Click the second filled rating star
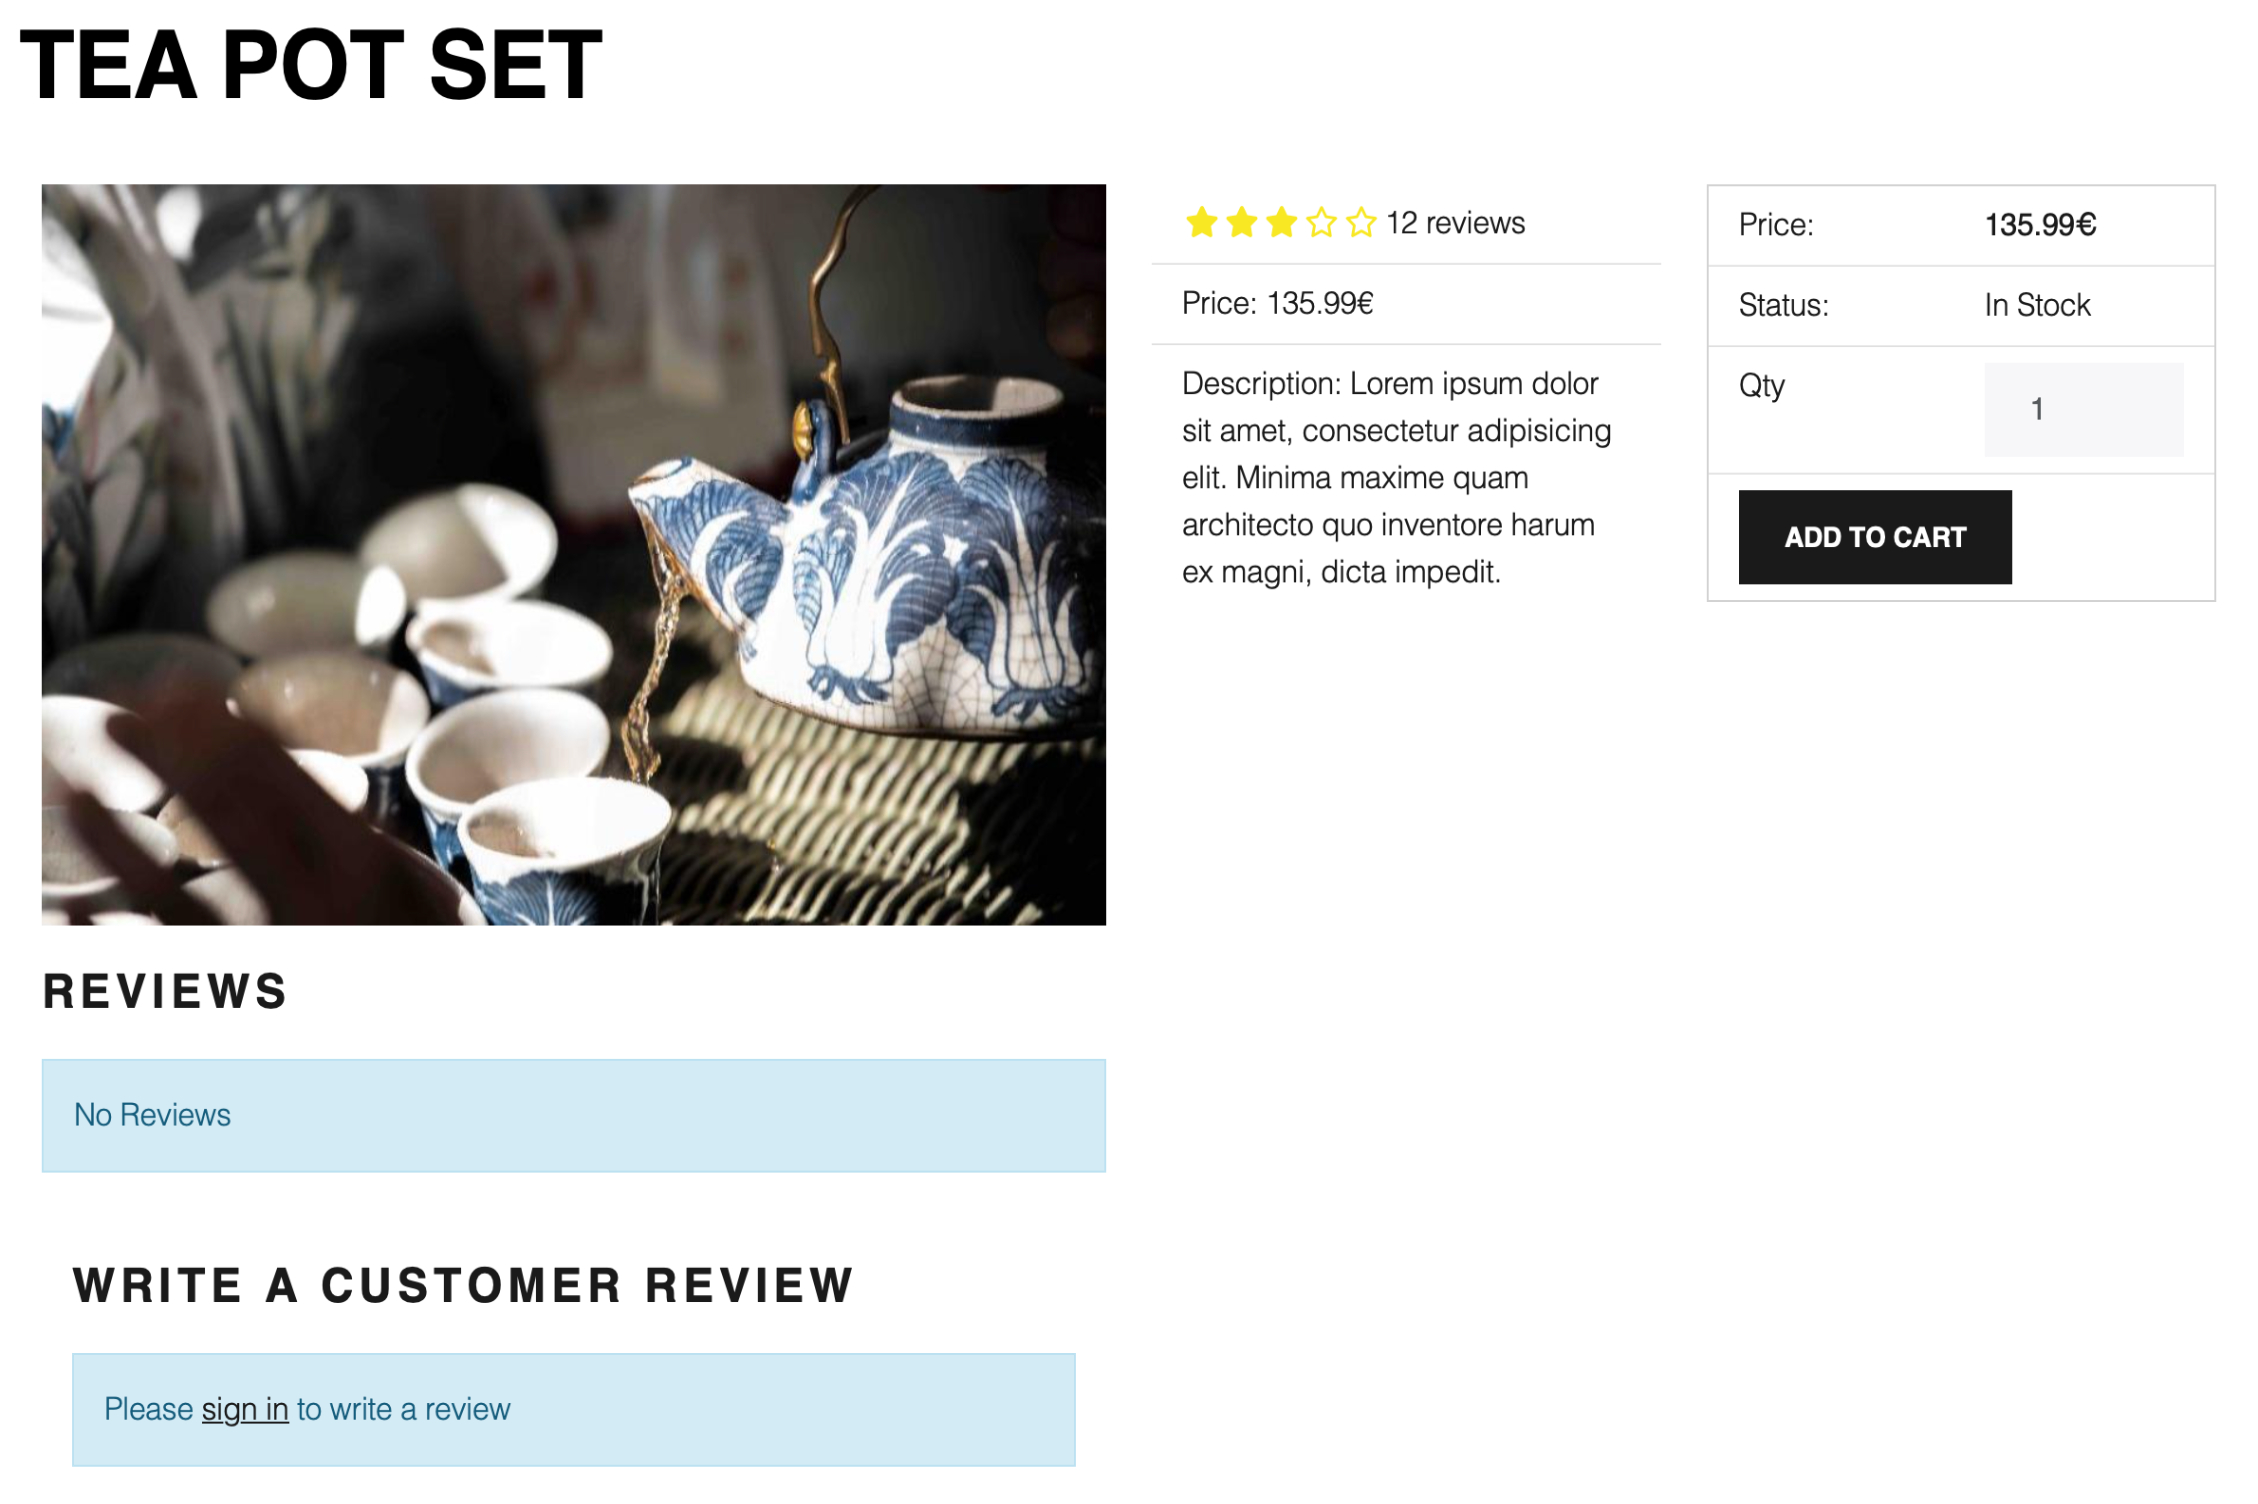This screenshot has width=2258, height=1504. pyautogui.click(x=1241, y=223)
